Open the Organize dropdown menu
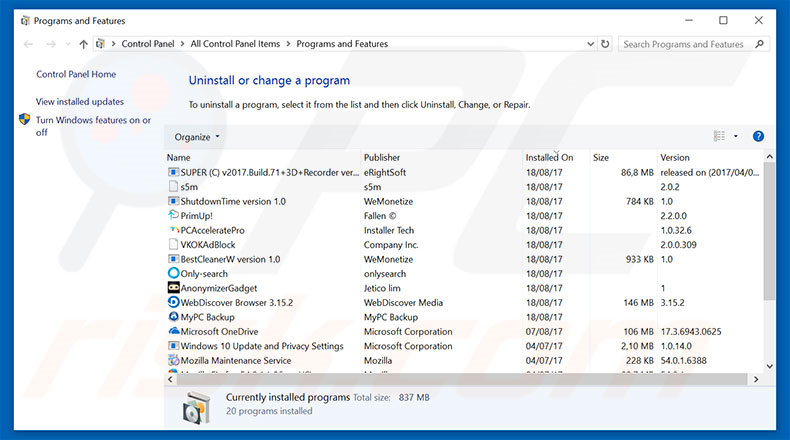Viewport: 790px width, 440px height. click(x=197, y=137)
